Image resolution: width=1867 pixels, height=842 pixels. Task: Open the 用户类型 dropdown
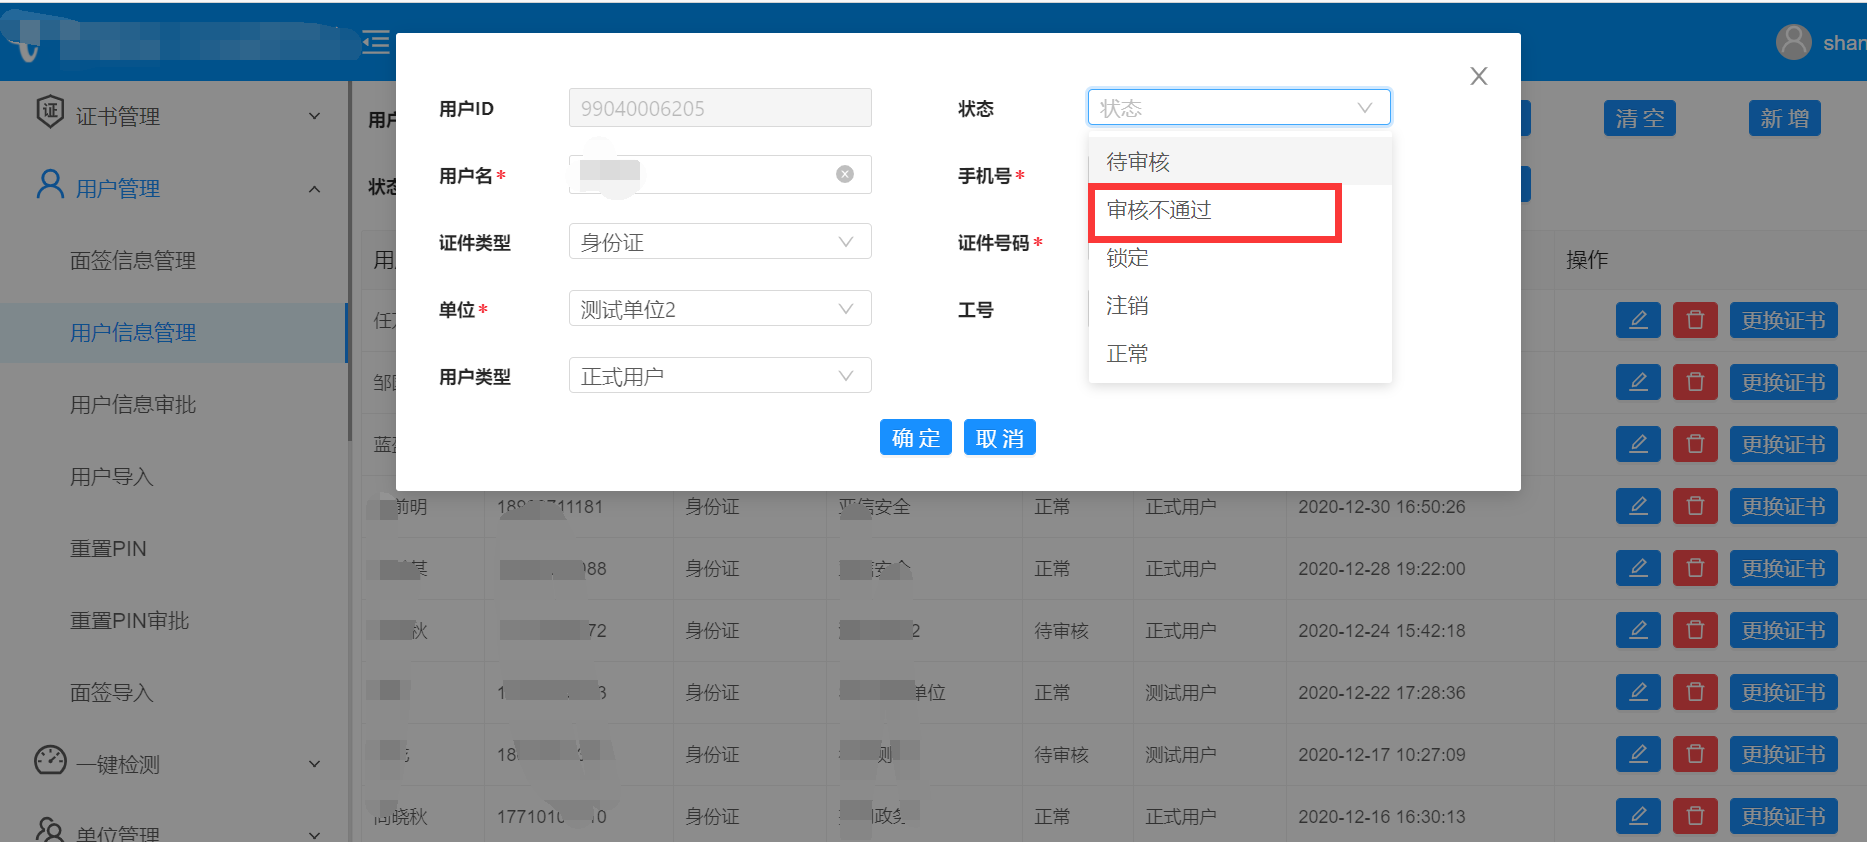click(719, 376)
